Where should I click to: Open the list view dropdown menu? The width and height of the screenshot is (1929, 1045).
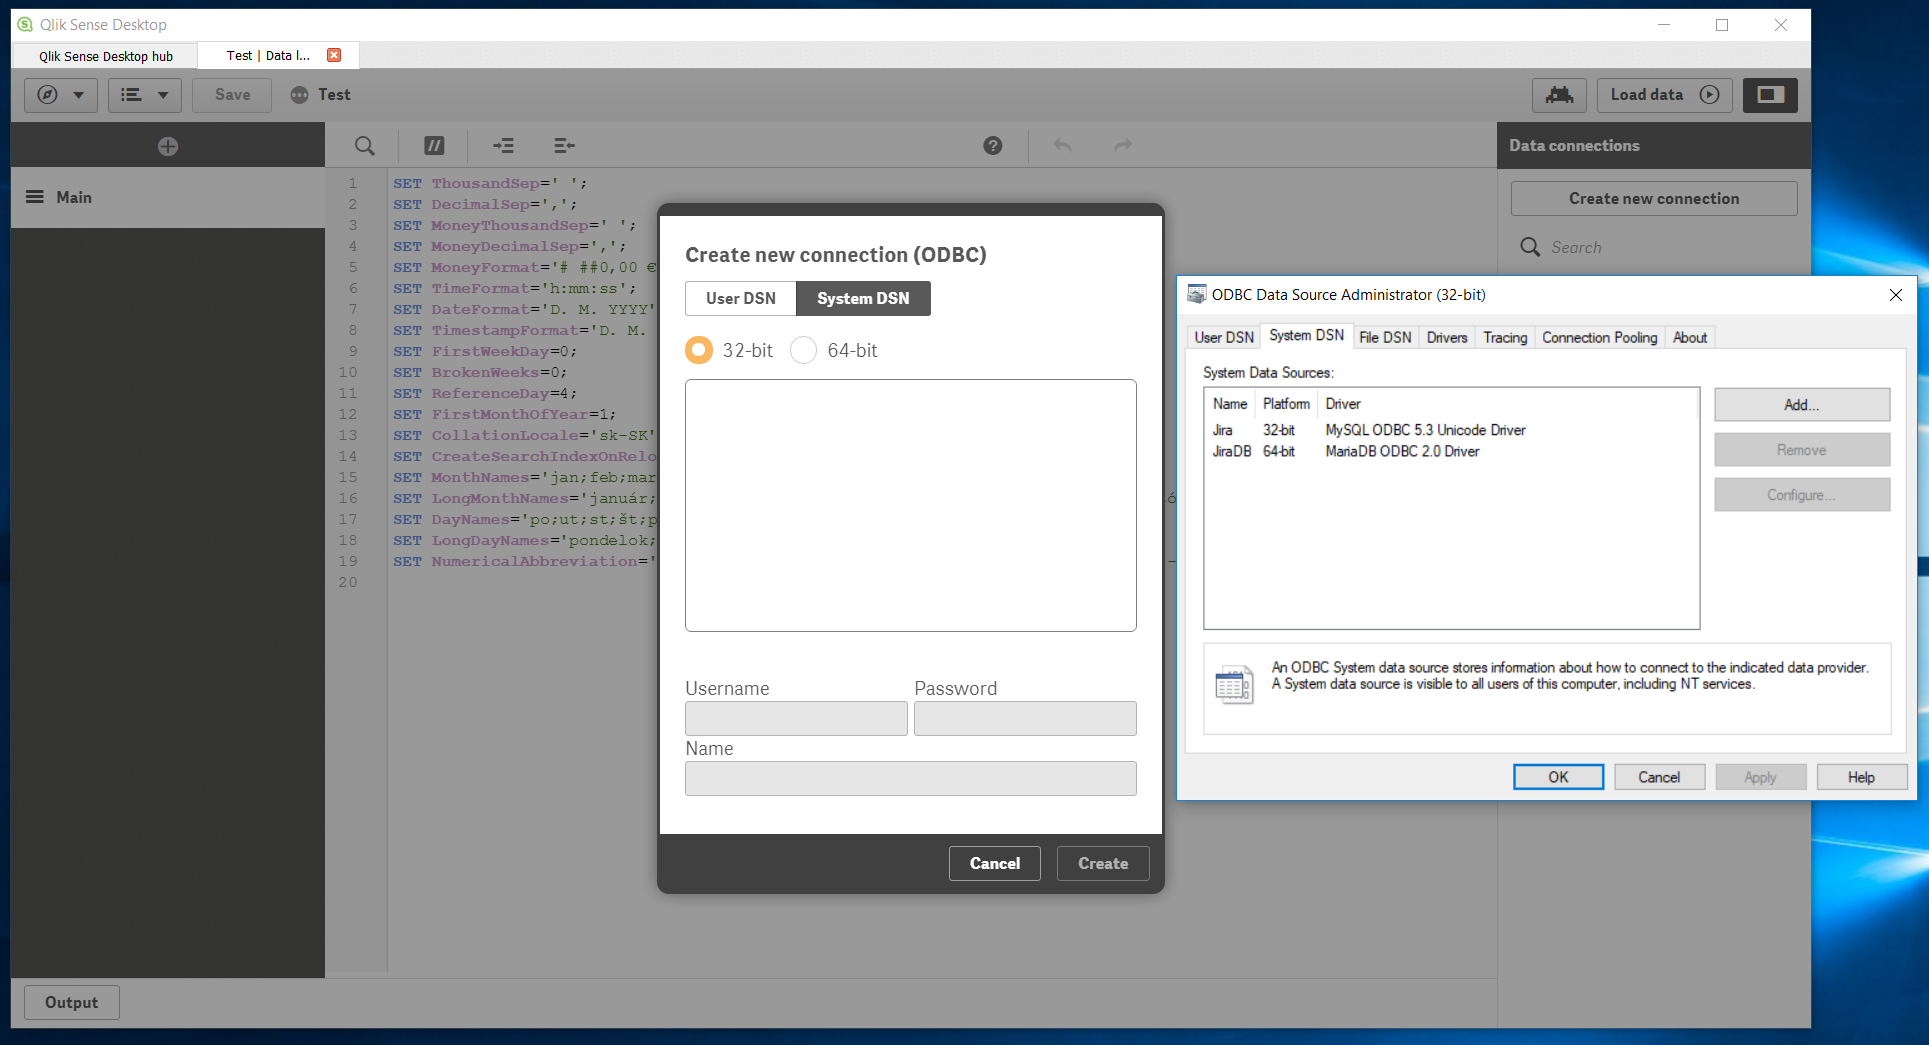[144, 95]
